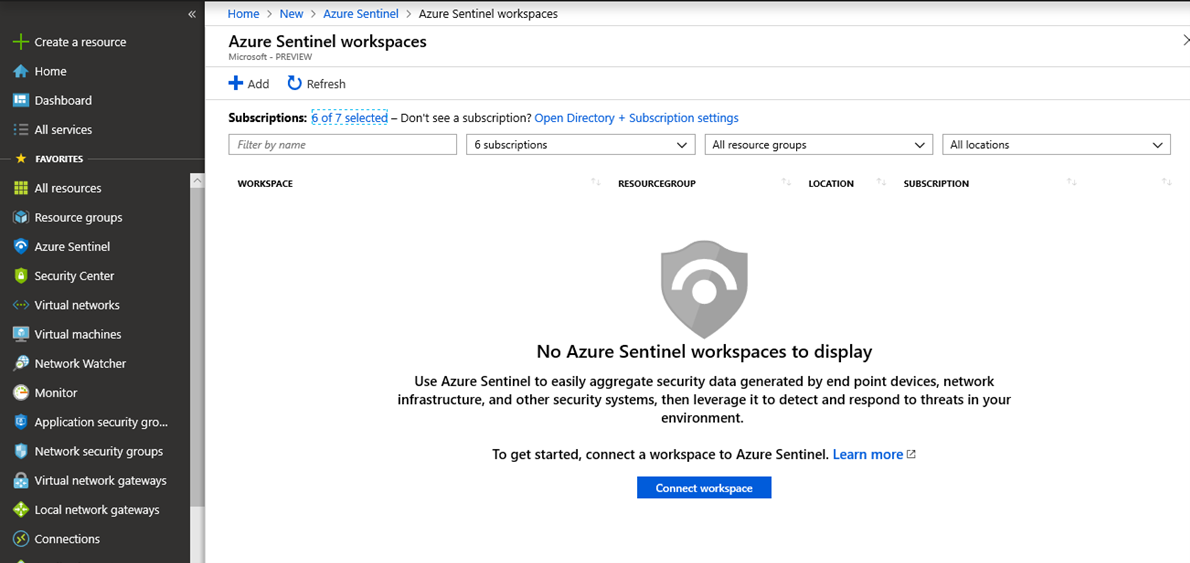Click the Connect workspace button
This screenshot has height=563, width=1190.
pos(704,488)
